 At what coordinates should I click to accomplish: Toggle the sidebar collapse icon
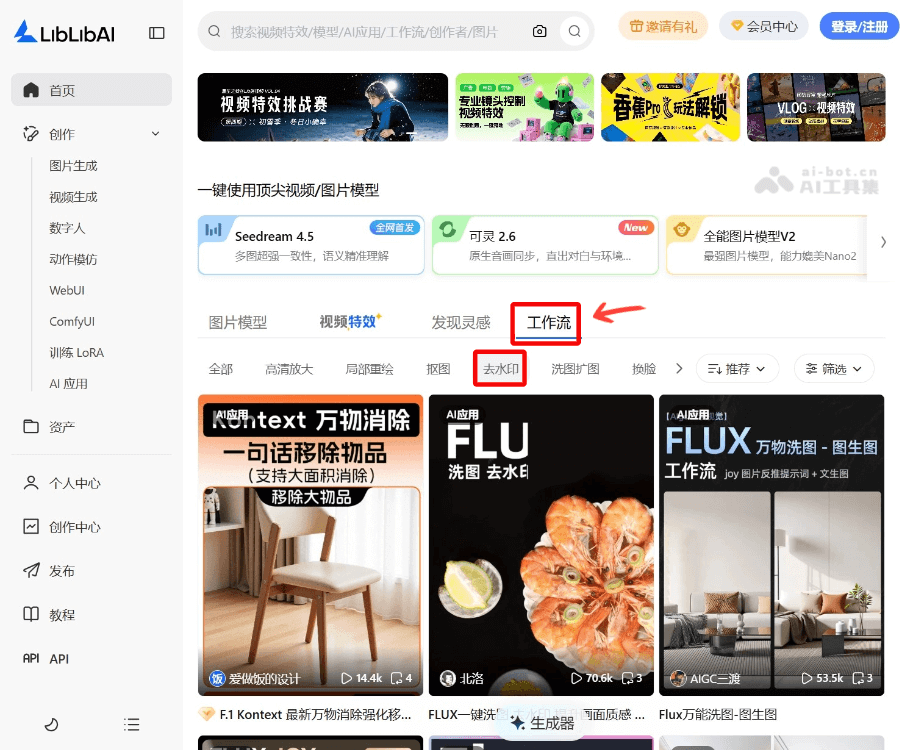(157, 32)
